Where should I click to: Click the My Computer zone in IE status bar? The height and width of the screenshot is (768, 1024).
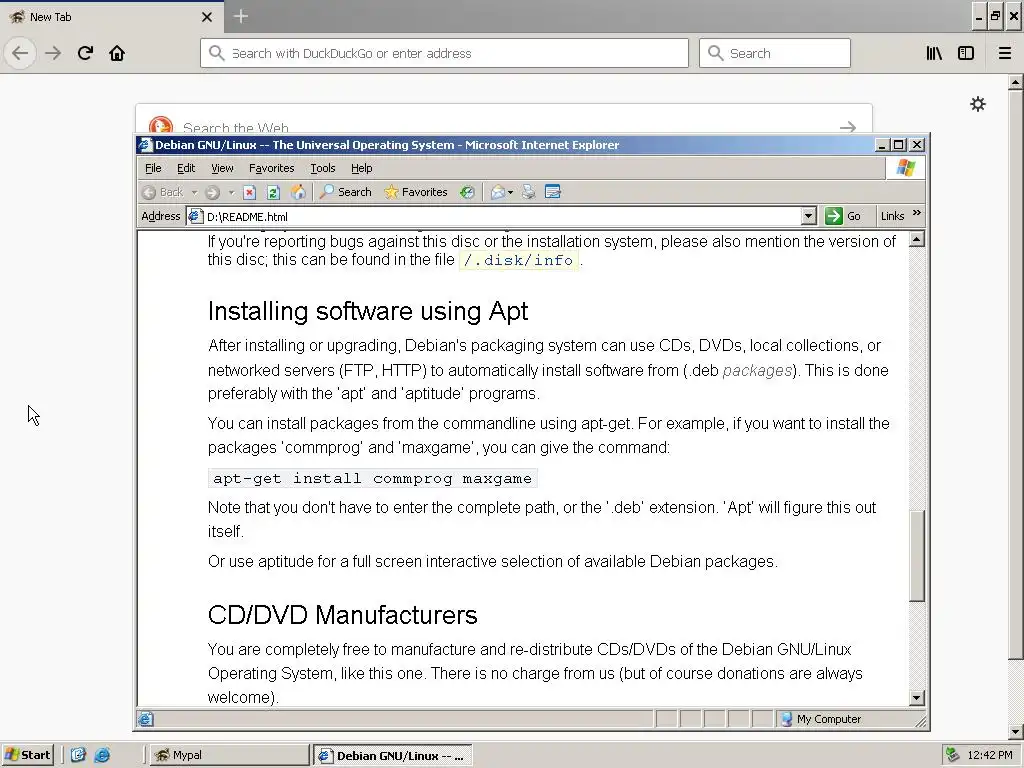click(822, 719)
